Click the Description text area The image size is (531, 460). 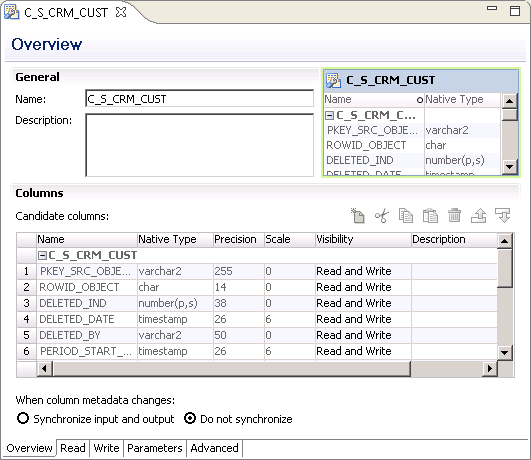tap(199, 145)
